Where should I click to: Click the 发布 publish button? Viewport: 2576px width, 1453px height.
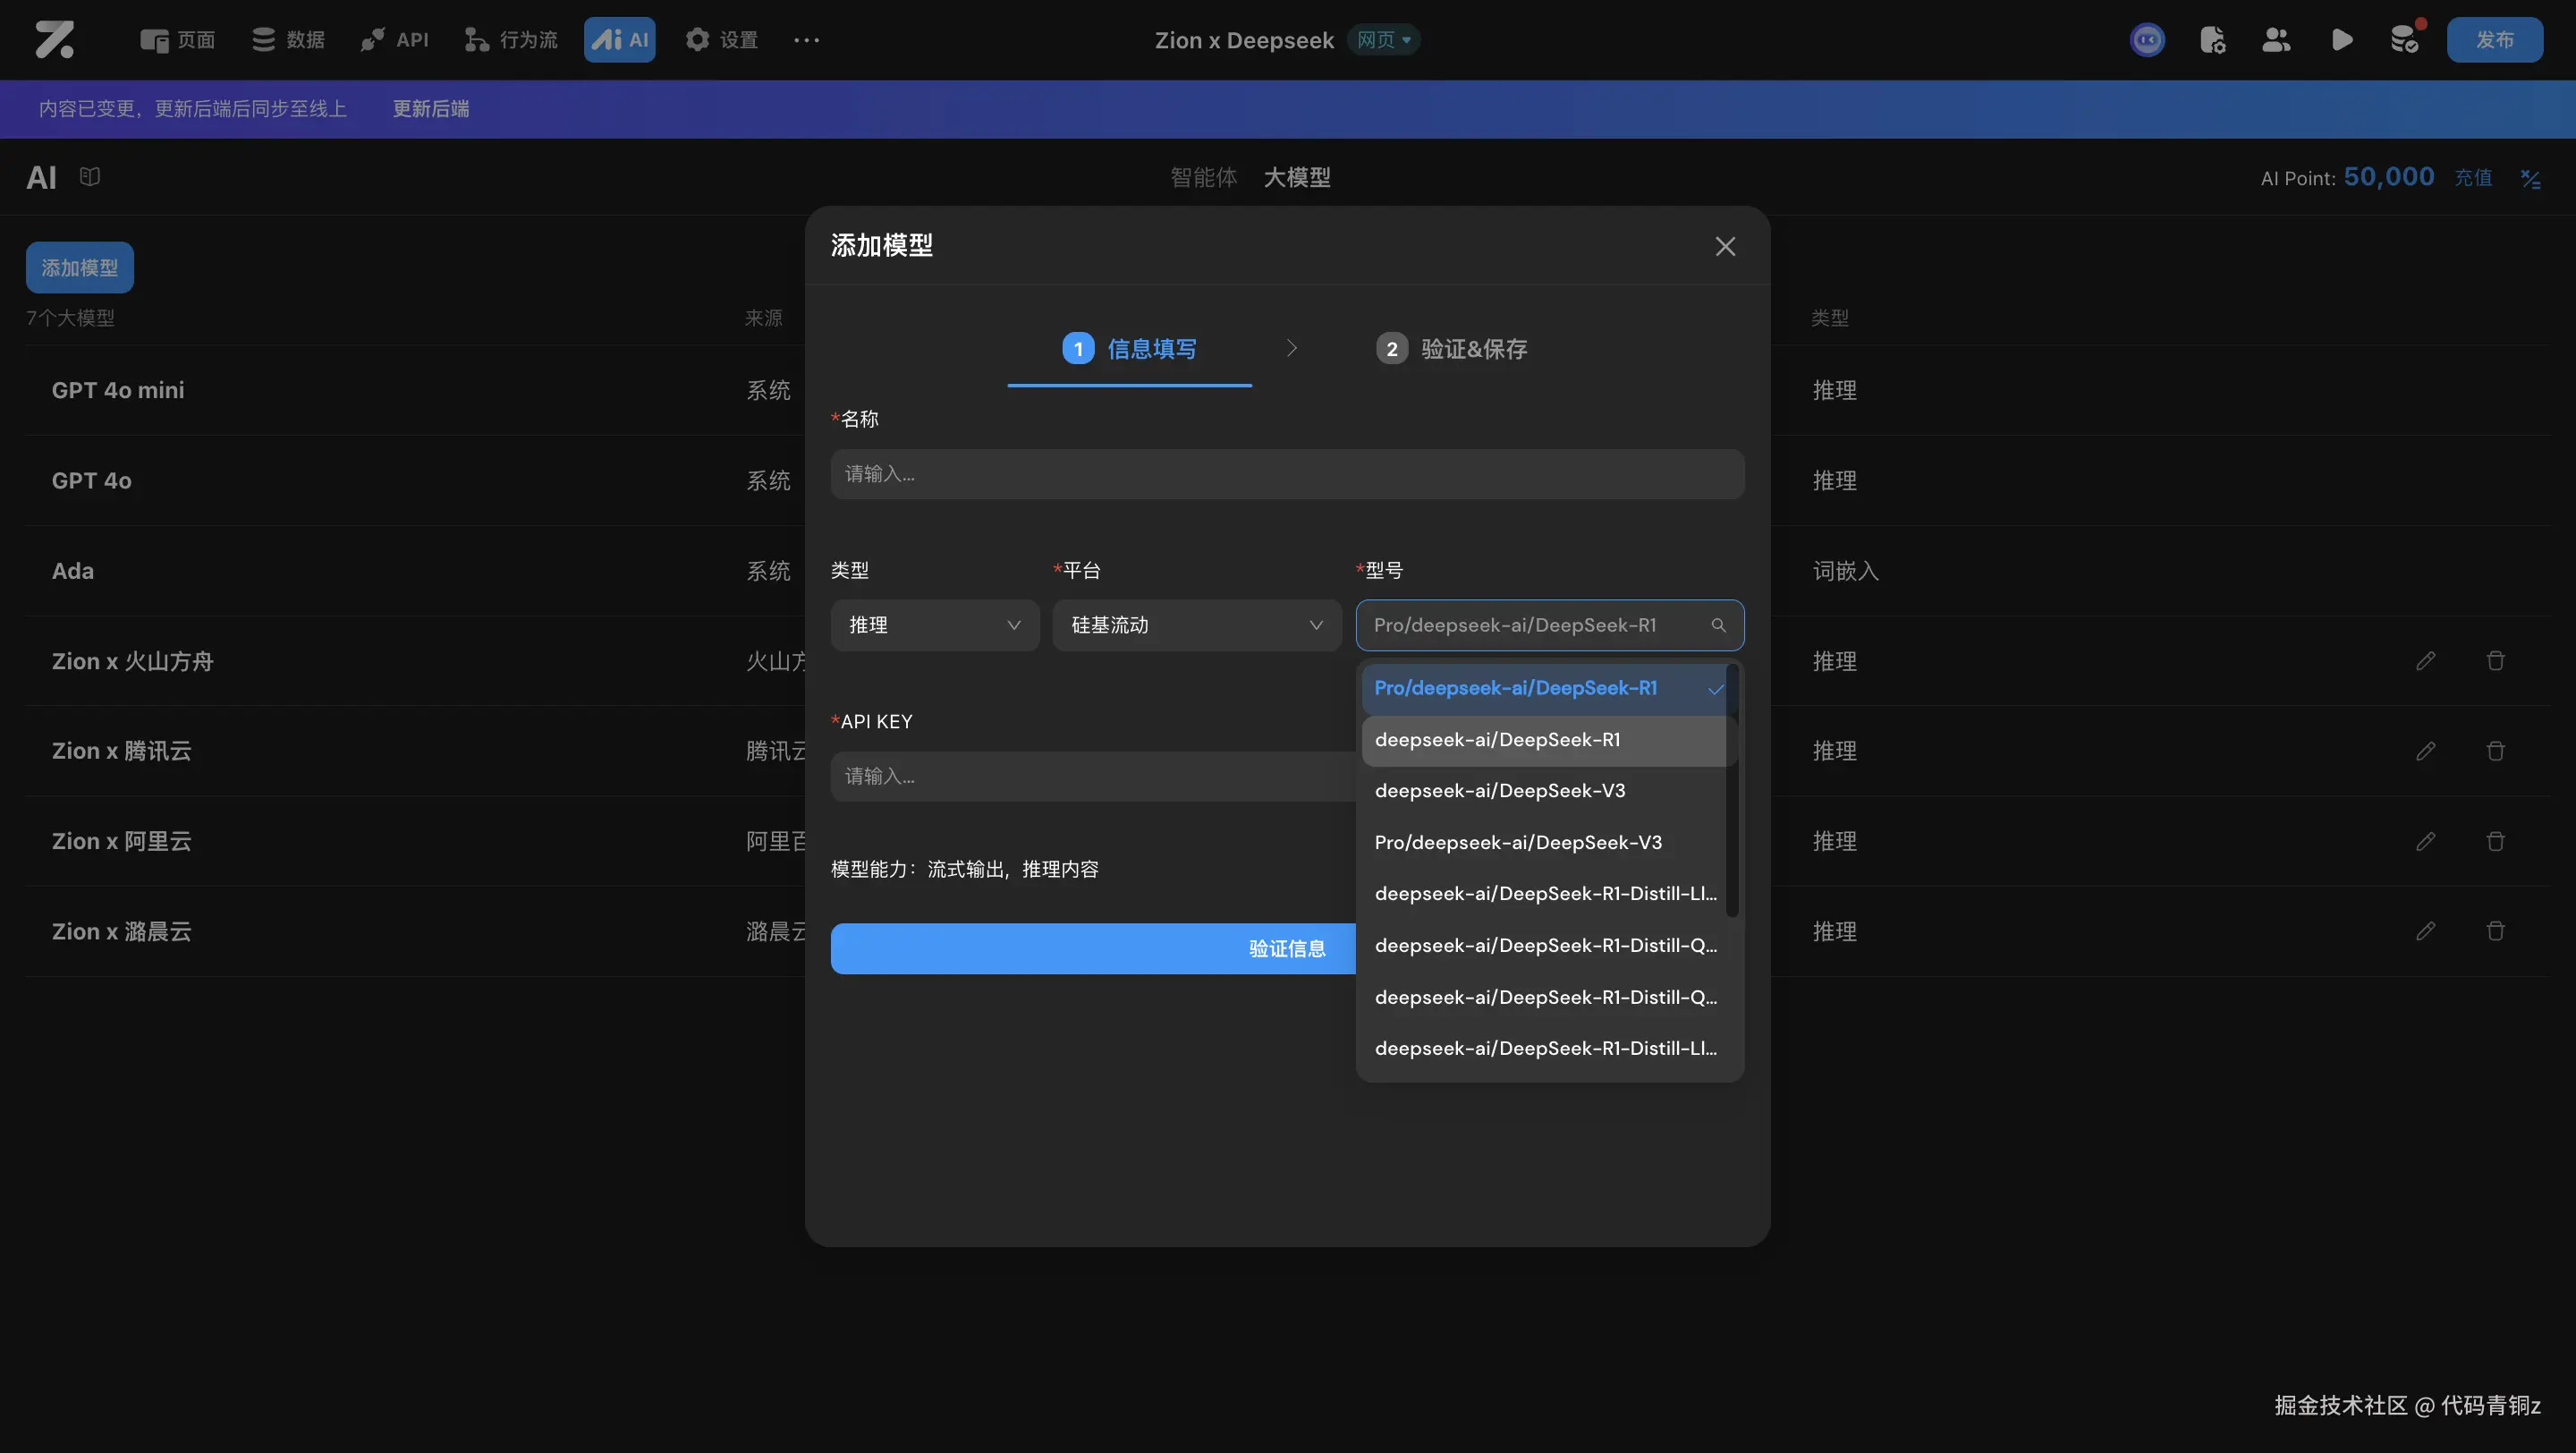pyautogui.click(x=2494, y=40)
